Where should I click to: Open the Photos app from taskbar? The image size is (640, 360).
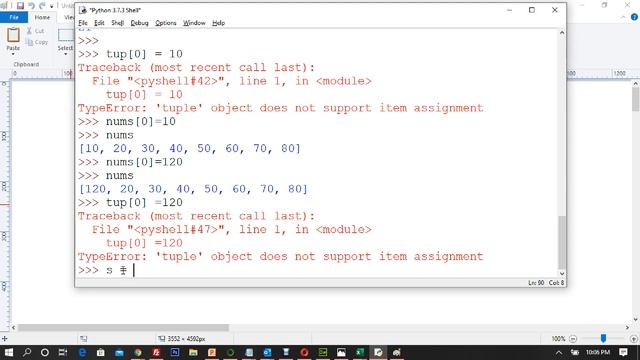(341, 352)
